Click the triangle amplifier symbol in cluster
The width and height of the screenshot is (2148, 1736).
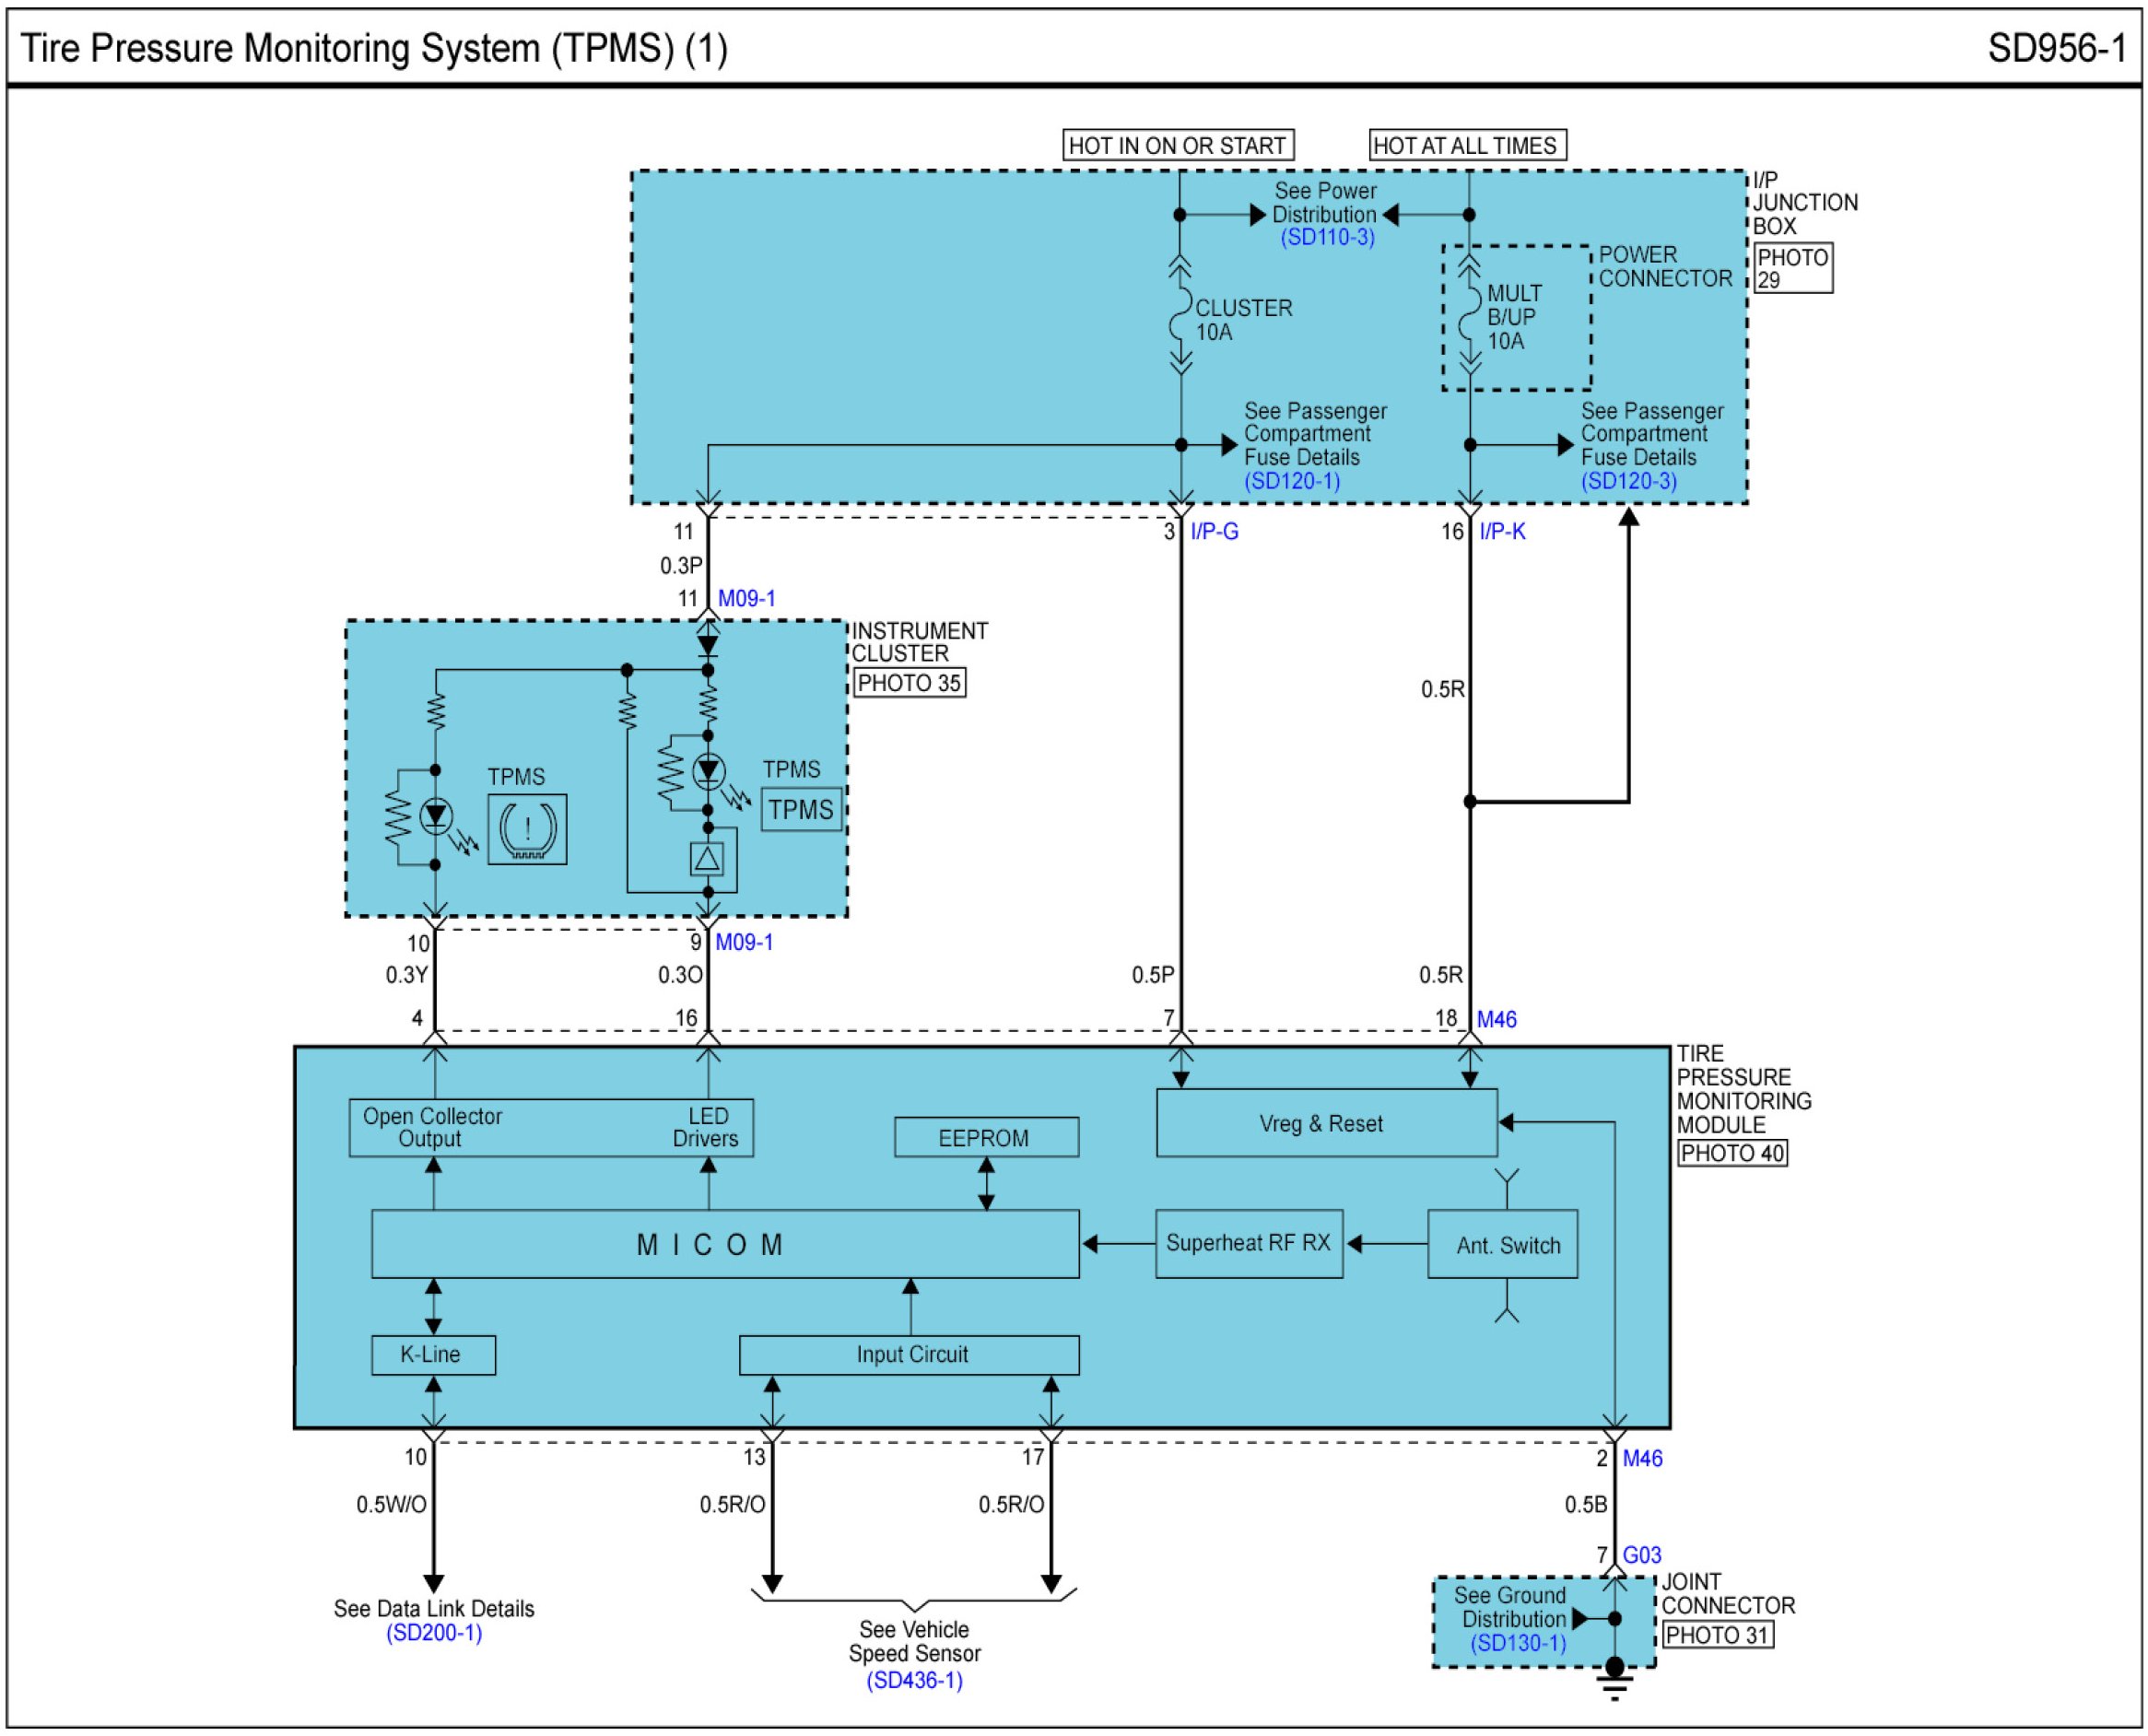pyautogui.click(x=707, y=859)
